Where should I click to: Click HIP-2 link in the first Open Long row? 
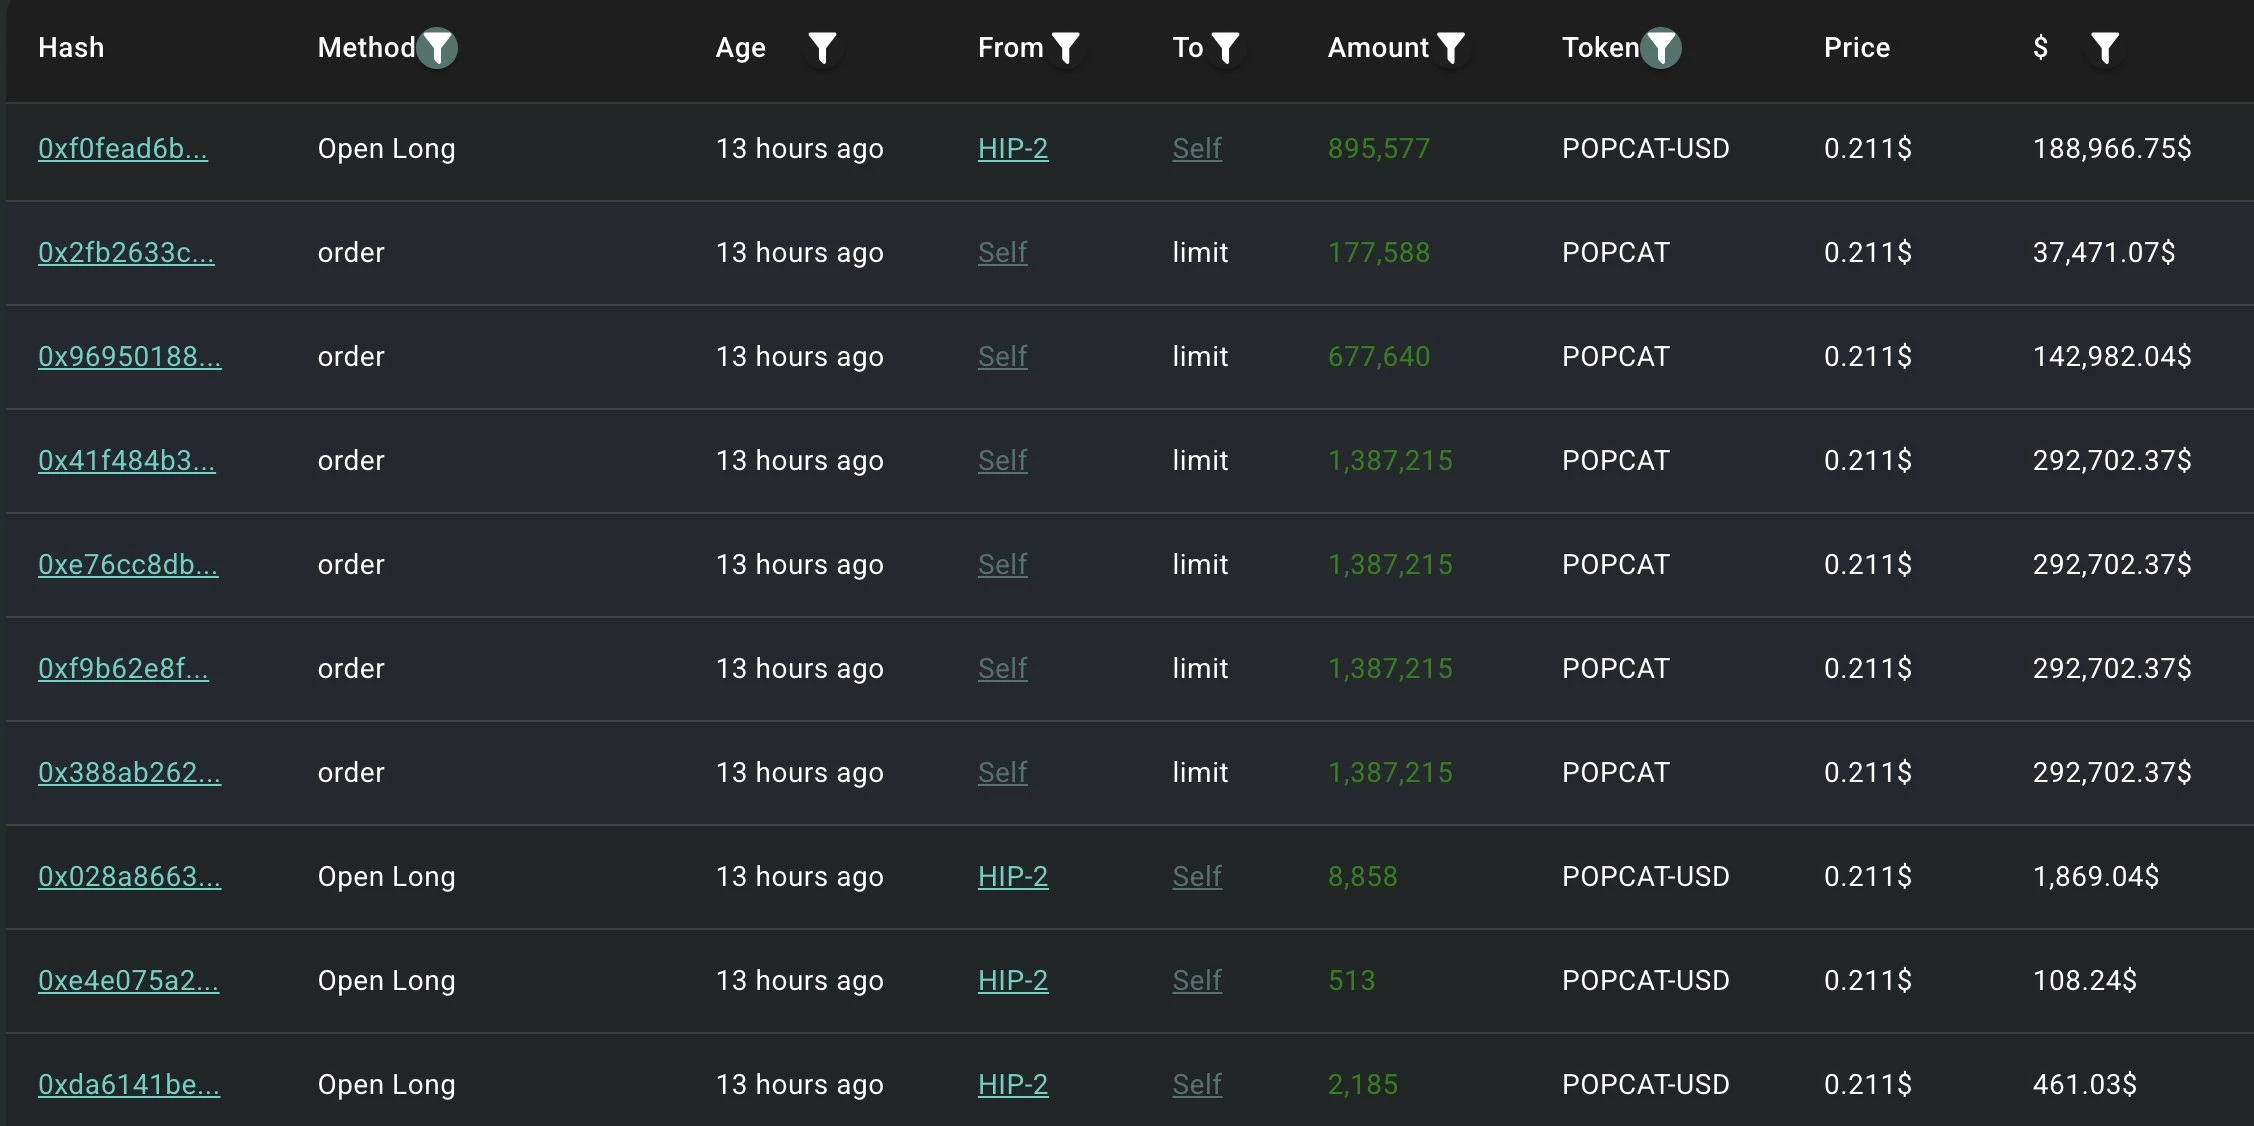1013,148
